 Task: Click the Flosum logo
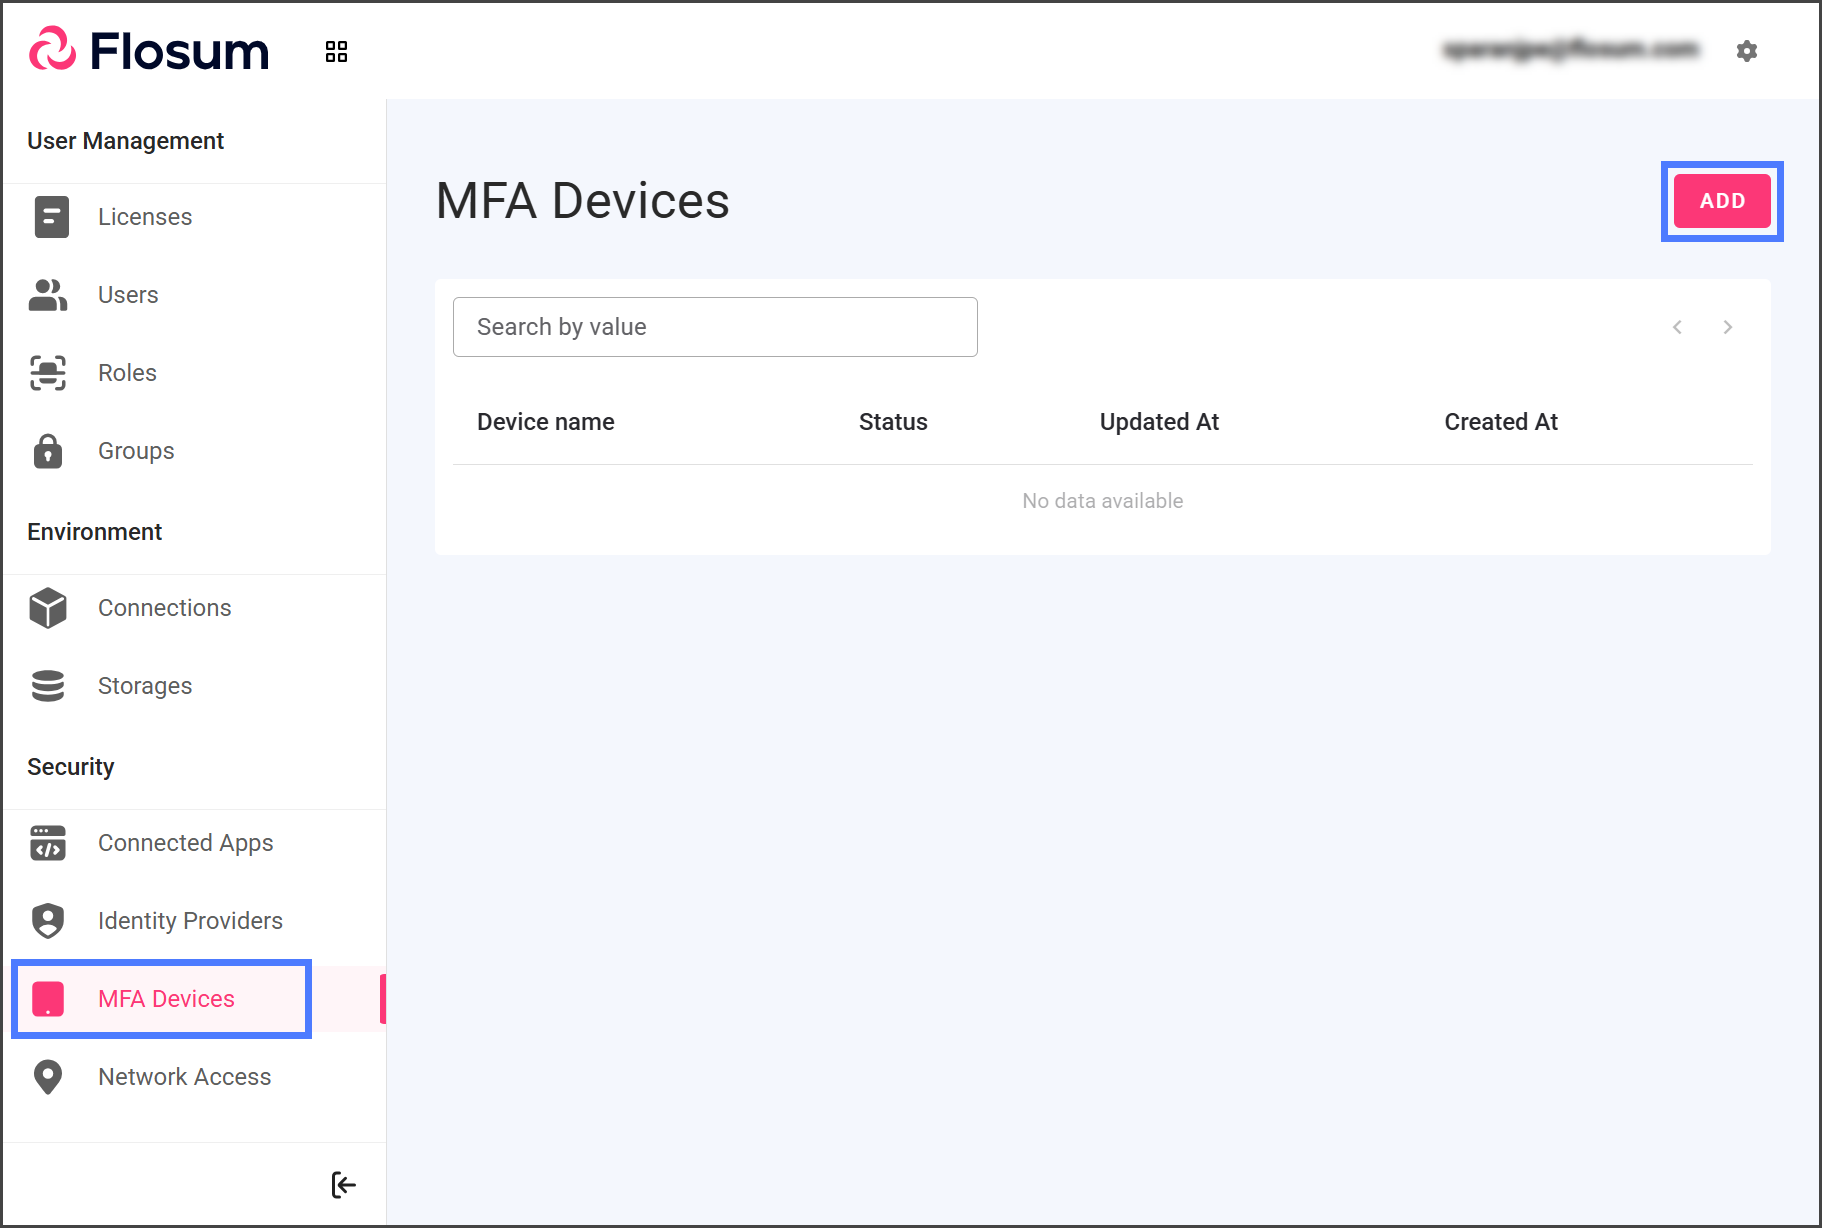tap(149, 50)
